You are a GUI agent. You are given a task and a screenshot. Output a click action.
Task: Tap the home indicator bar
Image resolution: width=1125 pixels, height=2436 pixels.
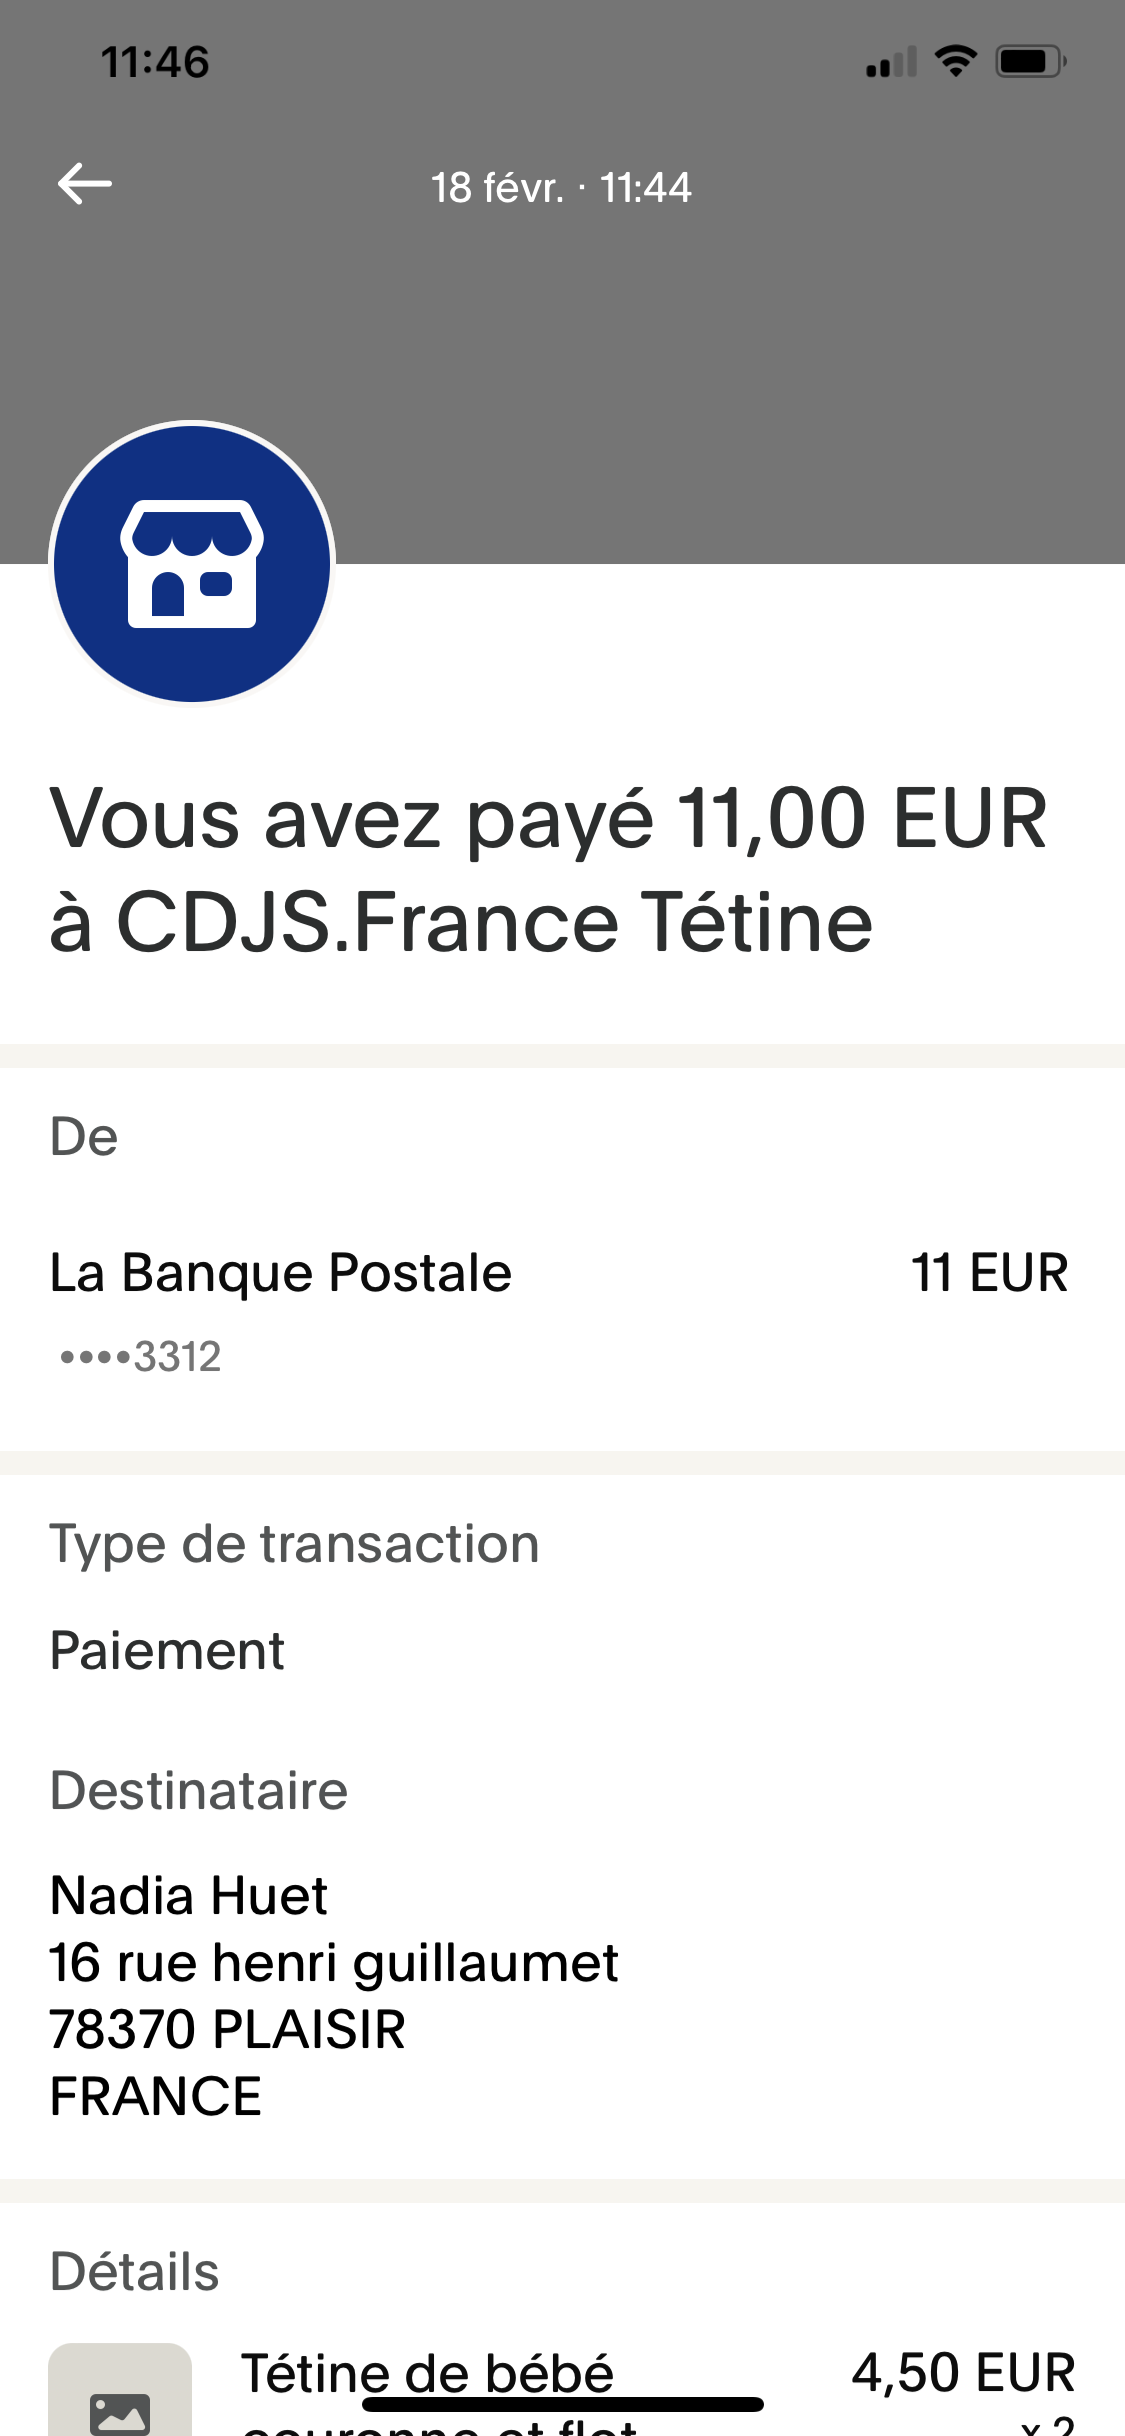coord(562,2404)
